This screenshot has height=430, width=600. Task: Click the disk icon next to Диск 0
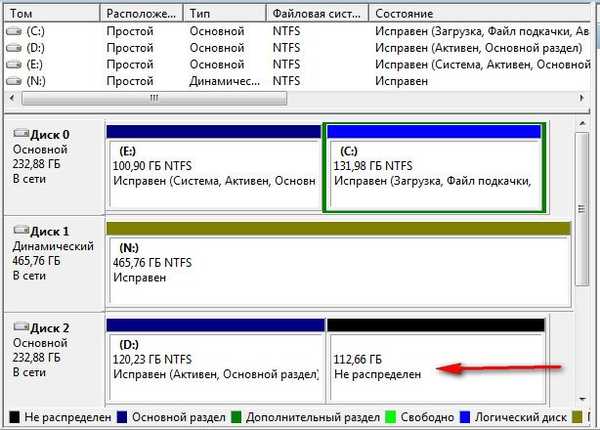click(x=21, y=134)
